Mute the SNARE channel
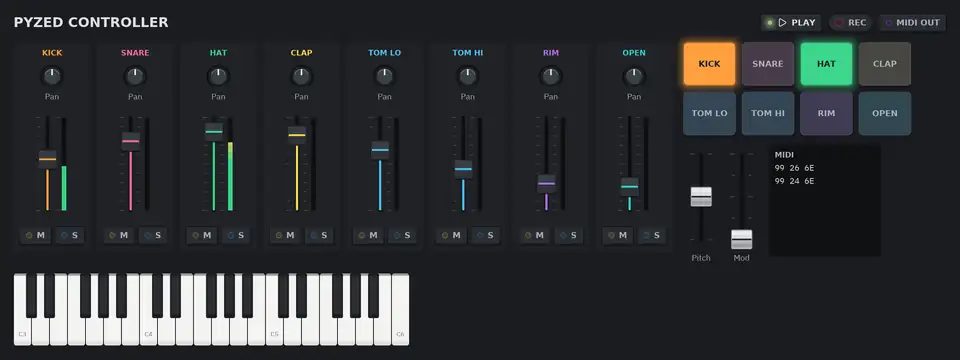The height and width of the screenshot is (360, 960). coord(119,235)
